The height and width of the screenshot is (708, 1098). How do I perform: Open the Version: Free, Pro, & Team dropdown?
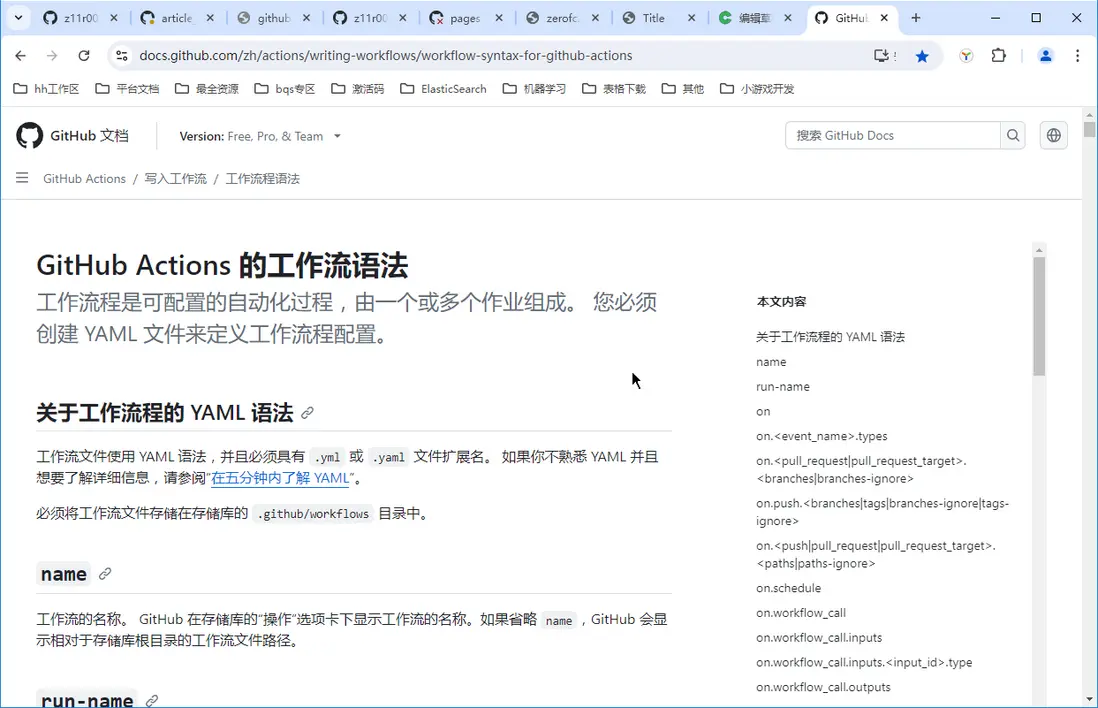(260, 135)
